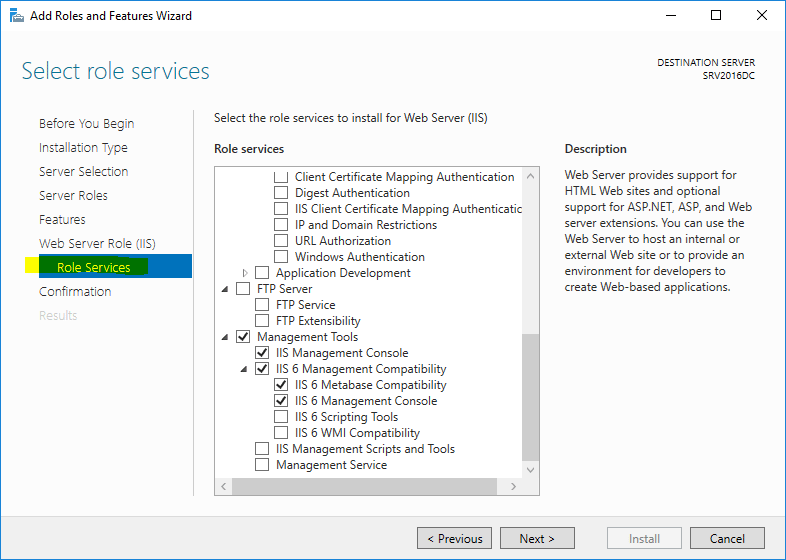Go to the Server Roles step

pos(73,196)
